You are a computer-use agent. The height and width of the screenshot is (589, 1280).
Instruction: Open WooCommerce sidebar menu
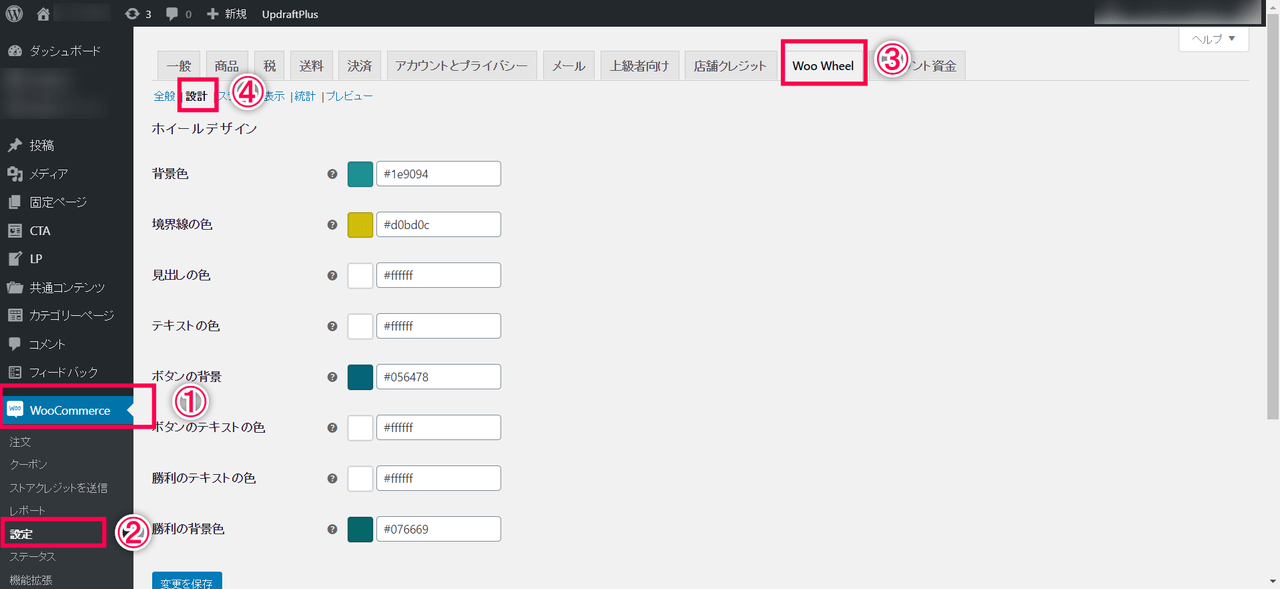(x=66, y=410)
